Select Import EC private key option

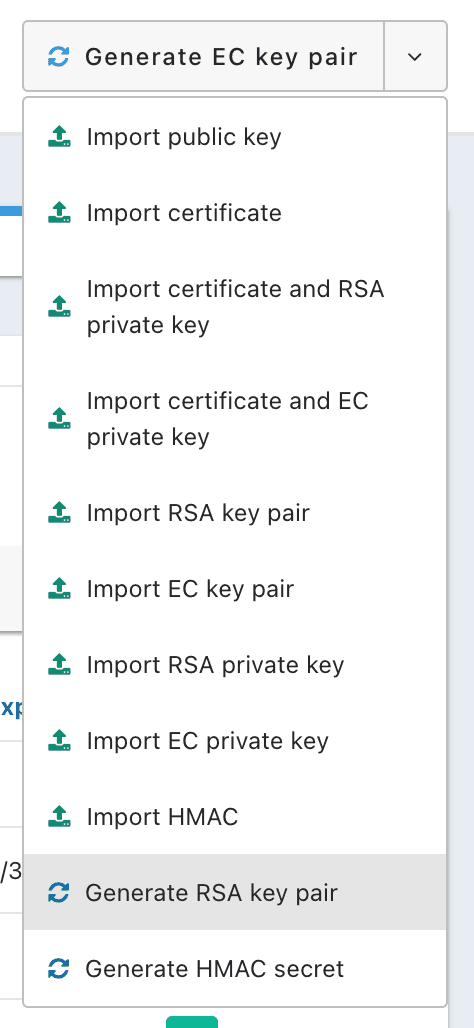pos(235,741)
